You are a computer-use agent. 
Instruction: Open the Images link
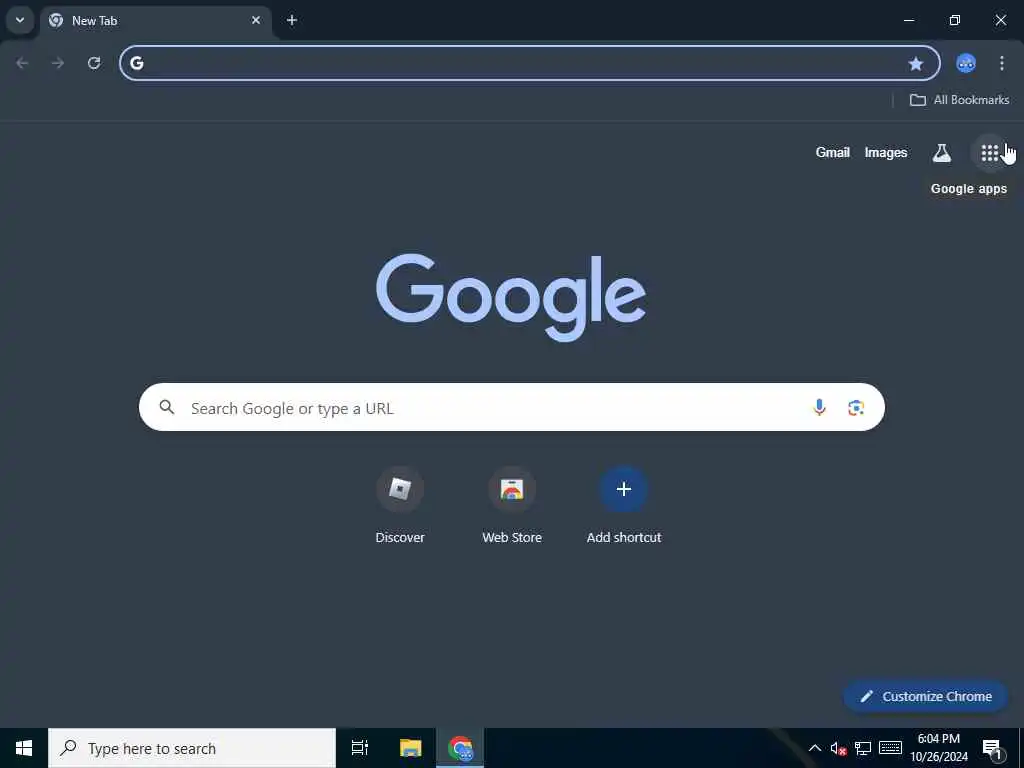[886, 153]
